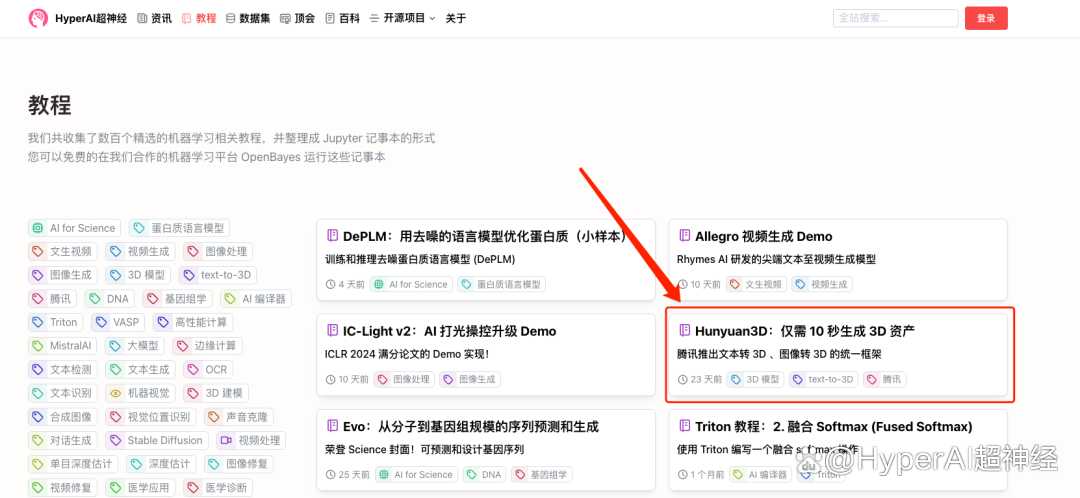Select the 深度估计 tag

coord(162,463)
